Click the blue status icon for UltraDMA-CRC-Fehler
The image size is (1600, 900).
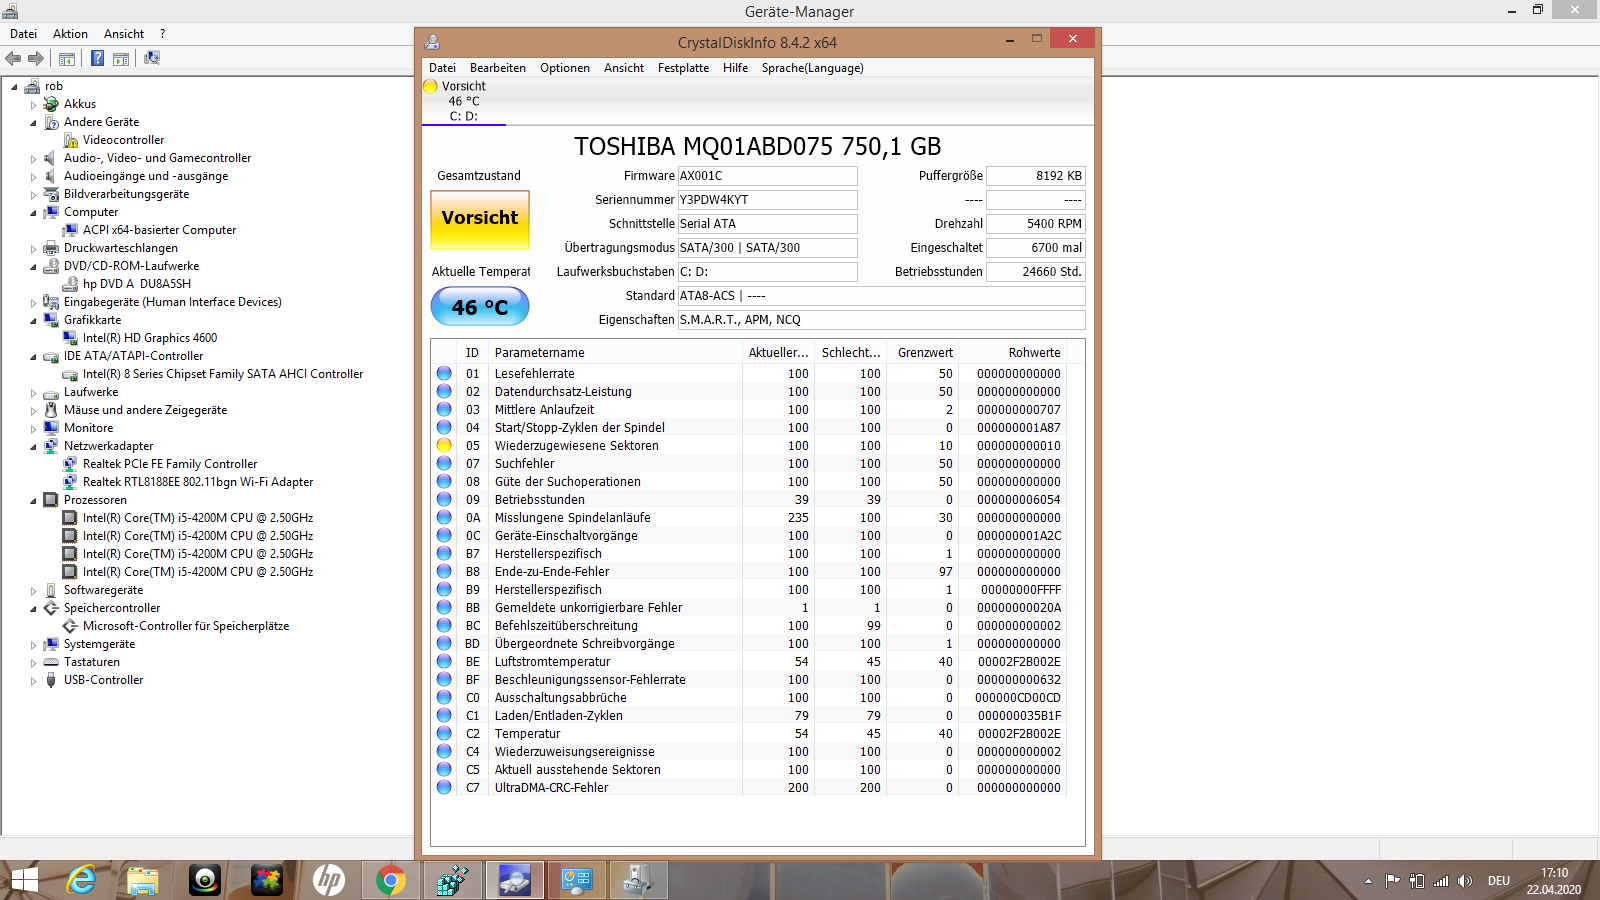point(444,787)
